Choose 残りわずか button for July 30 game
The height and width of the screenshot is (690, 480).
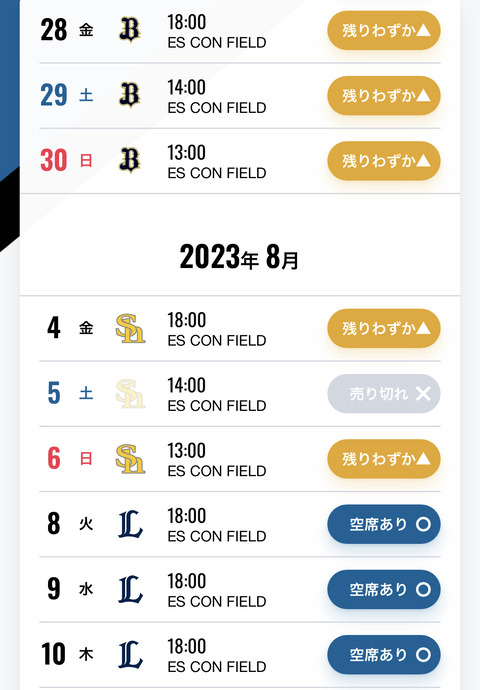[384, 161]
